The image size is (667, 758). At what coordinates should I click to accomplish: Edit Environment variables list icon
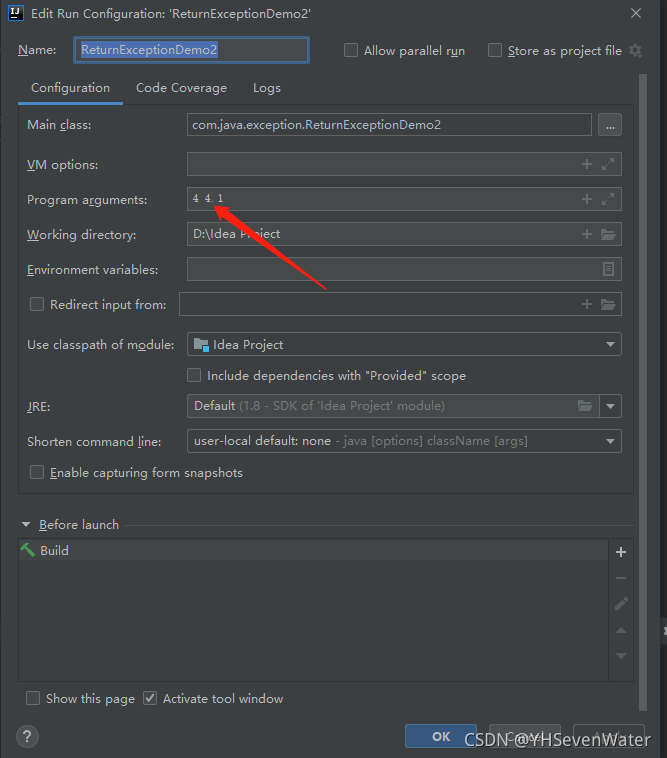[x=609, y=269]
